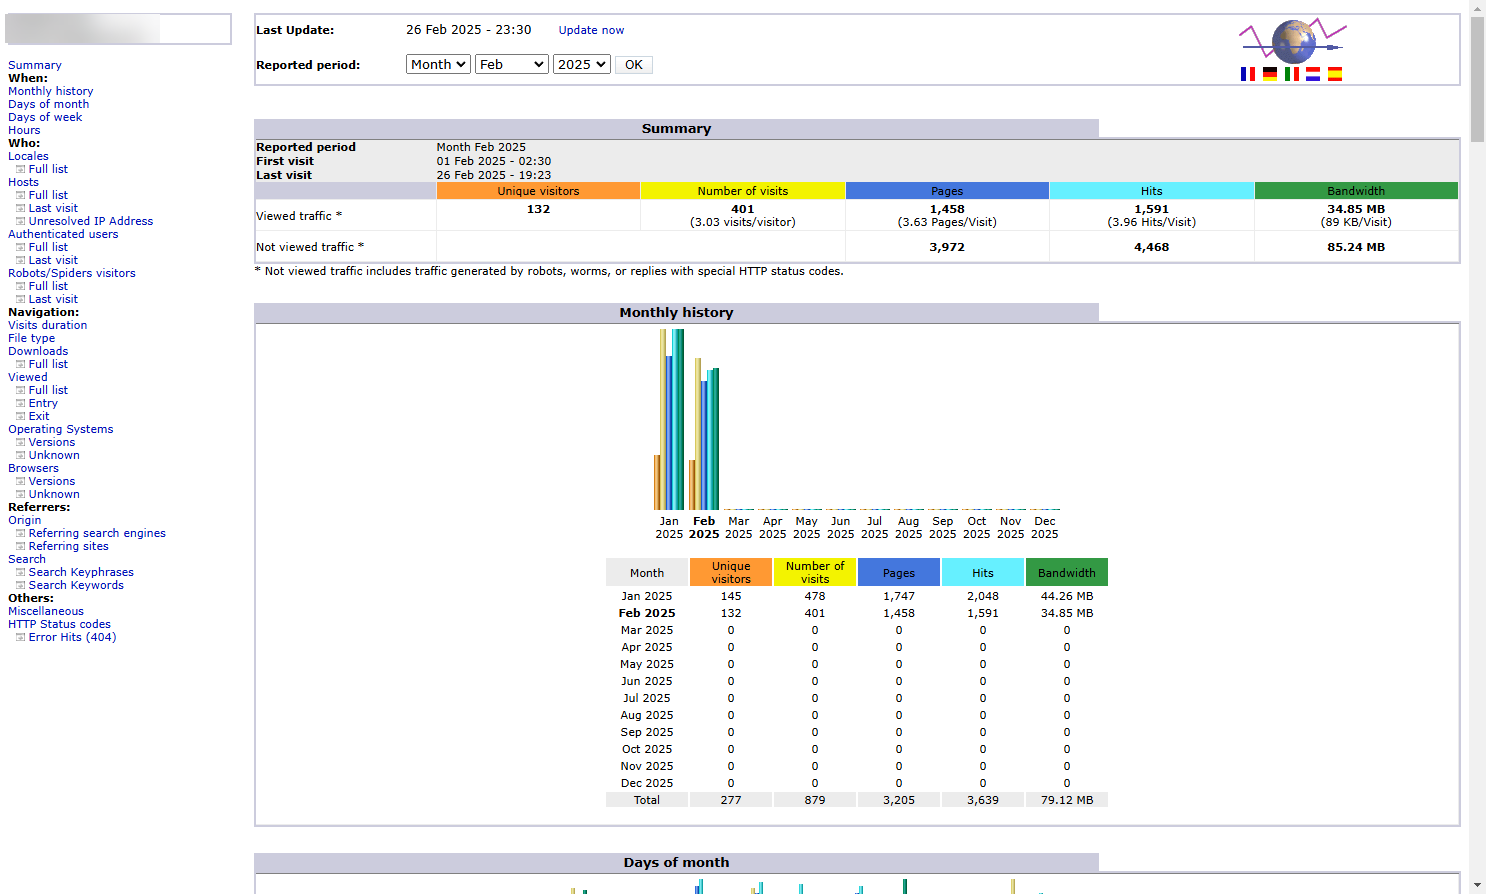Image resolution: width=1486 pixels, height=894 pixels.
Task: Open the Miscellaneous link
Action: click(46, 611)
